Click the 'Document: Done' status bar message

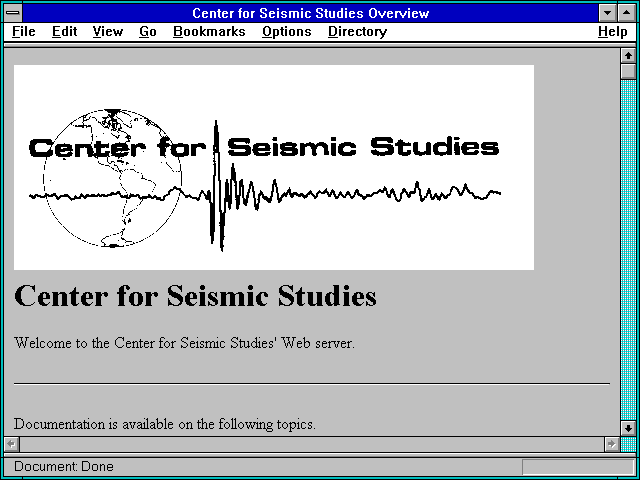tap(64, 467)
